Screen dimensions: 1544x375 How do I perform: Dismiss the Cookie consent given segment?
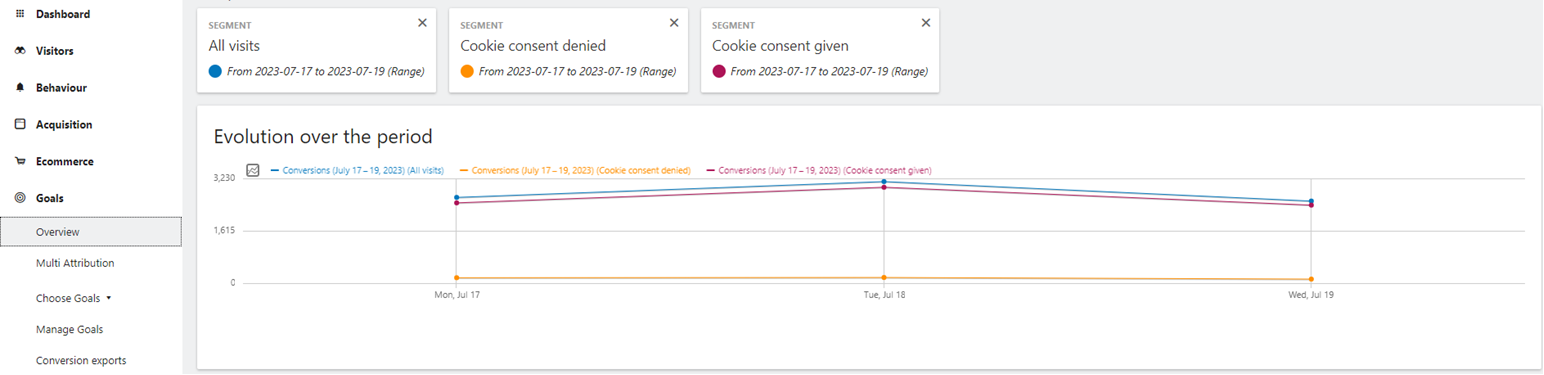click(925, 22)
